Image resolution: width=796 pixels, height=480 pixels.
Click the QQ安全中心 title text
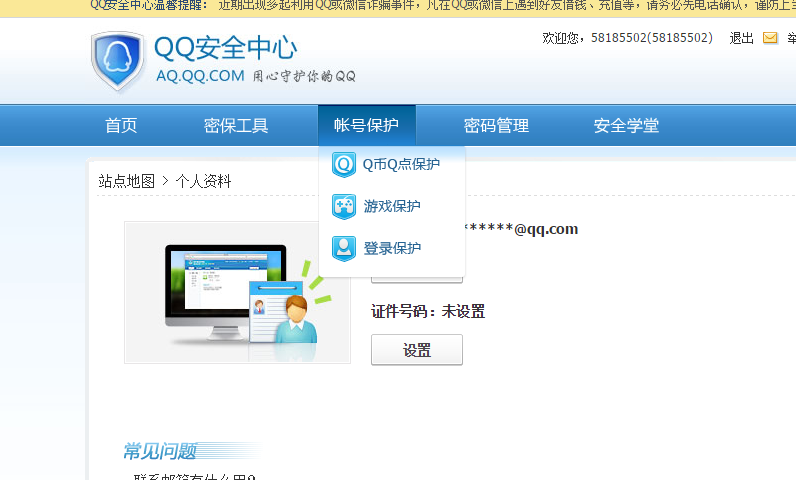pos(225,48)
